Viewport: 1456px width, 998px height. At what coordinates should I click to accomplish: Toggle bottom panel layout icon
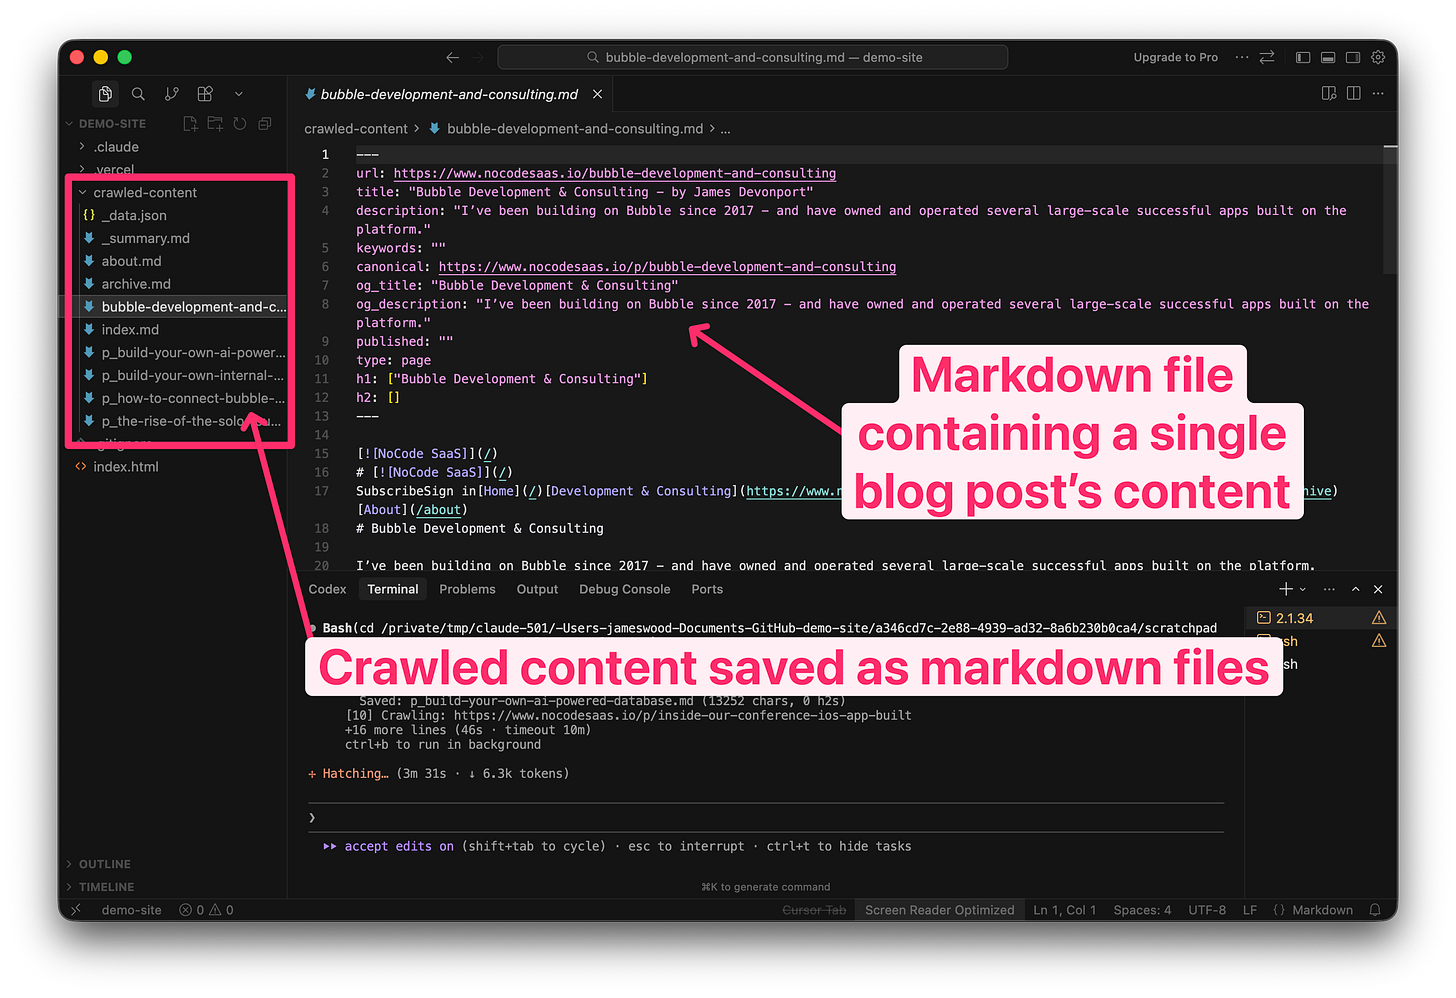coord(1328,58)
